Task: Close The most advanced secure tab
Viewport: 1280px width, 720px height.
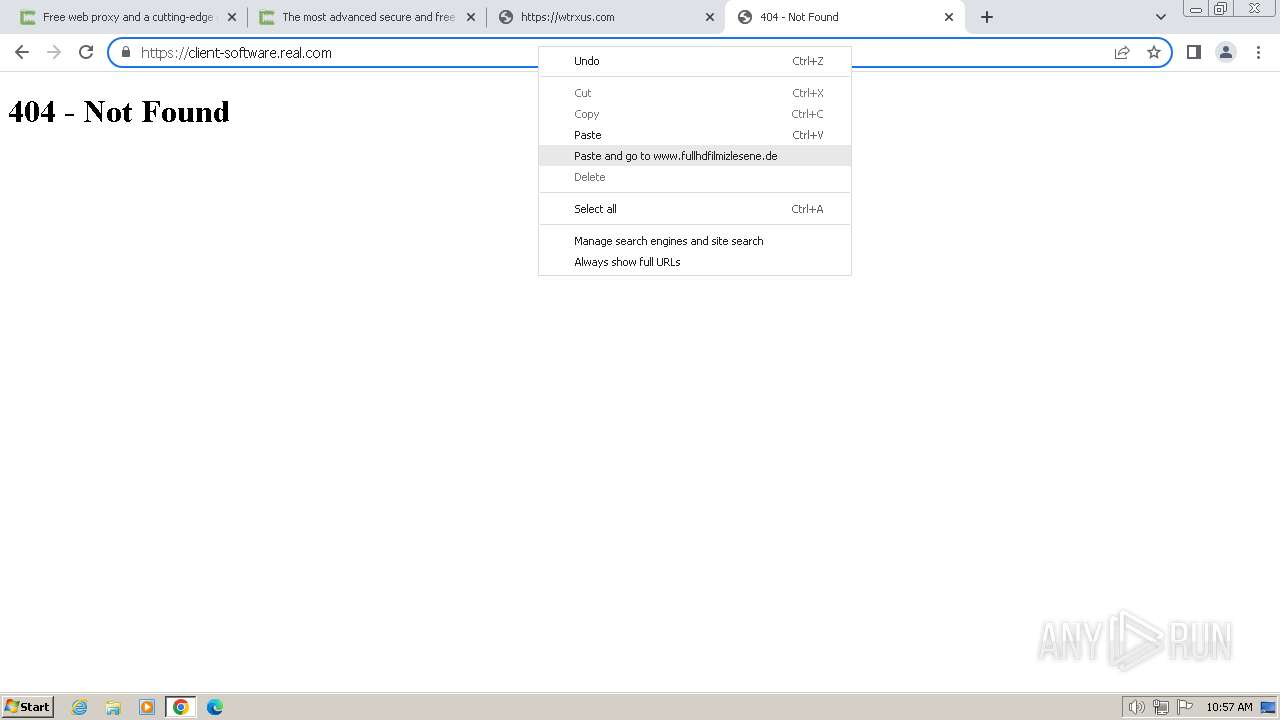Action: point(471,17)
